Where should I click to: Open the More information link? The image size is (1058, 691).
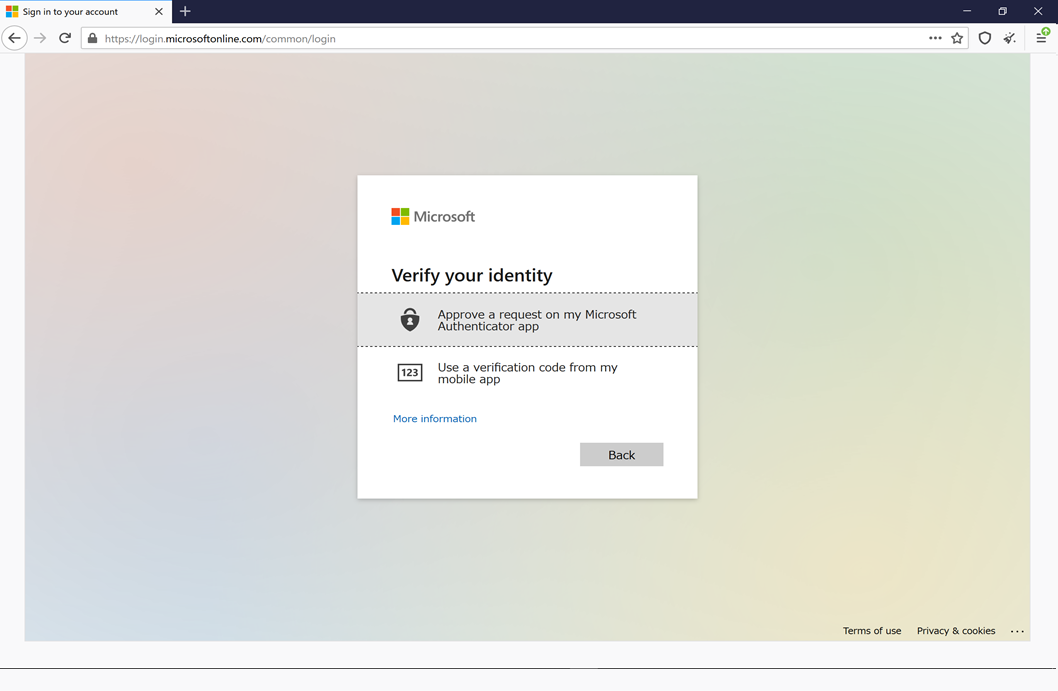(x=435, y=419)
